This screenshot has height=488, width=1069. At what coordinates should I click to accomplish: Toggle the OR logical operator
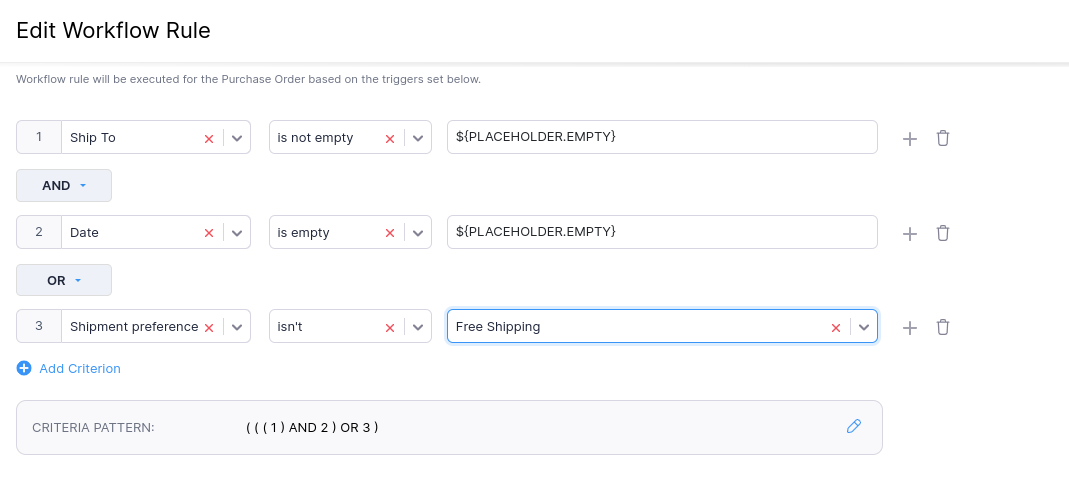pos(64,280)
